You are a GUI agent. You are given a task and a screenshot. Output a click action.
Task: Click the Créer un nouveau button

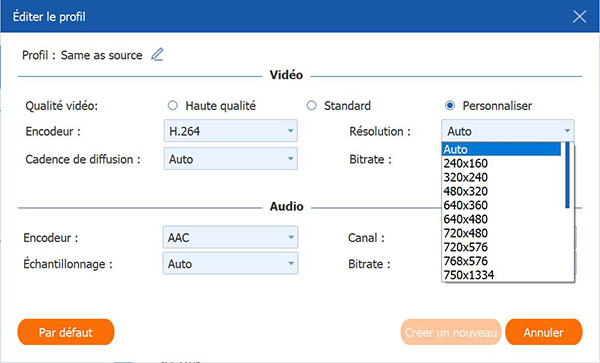(451, 332)
